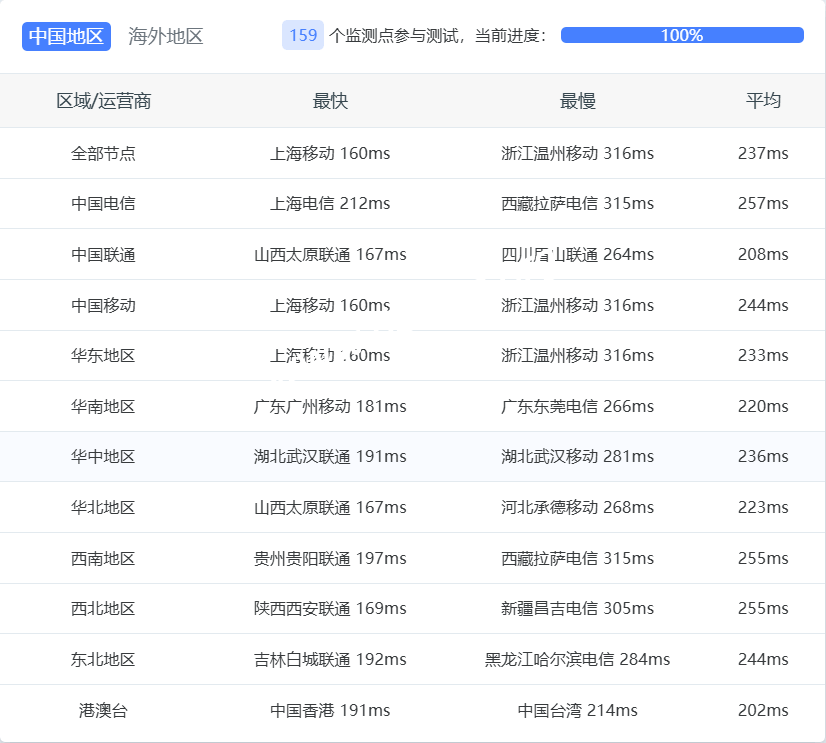
Task: Select 黑龙江哈尔滨电信 284ms slowest entry
Action: coord(577,659)
